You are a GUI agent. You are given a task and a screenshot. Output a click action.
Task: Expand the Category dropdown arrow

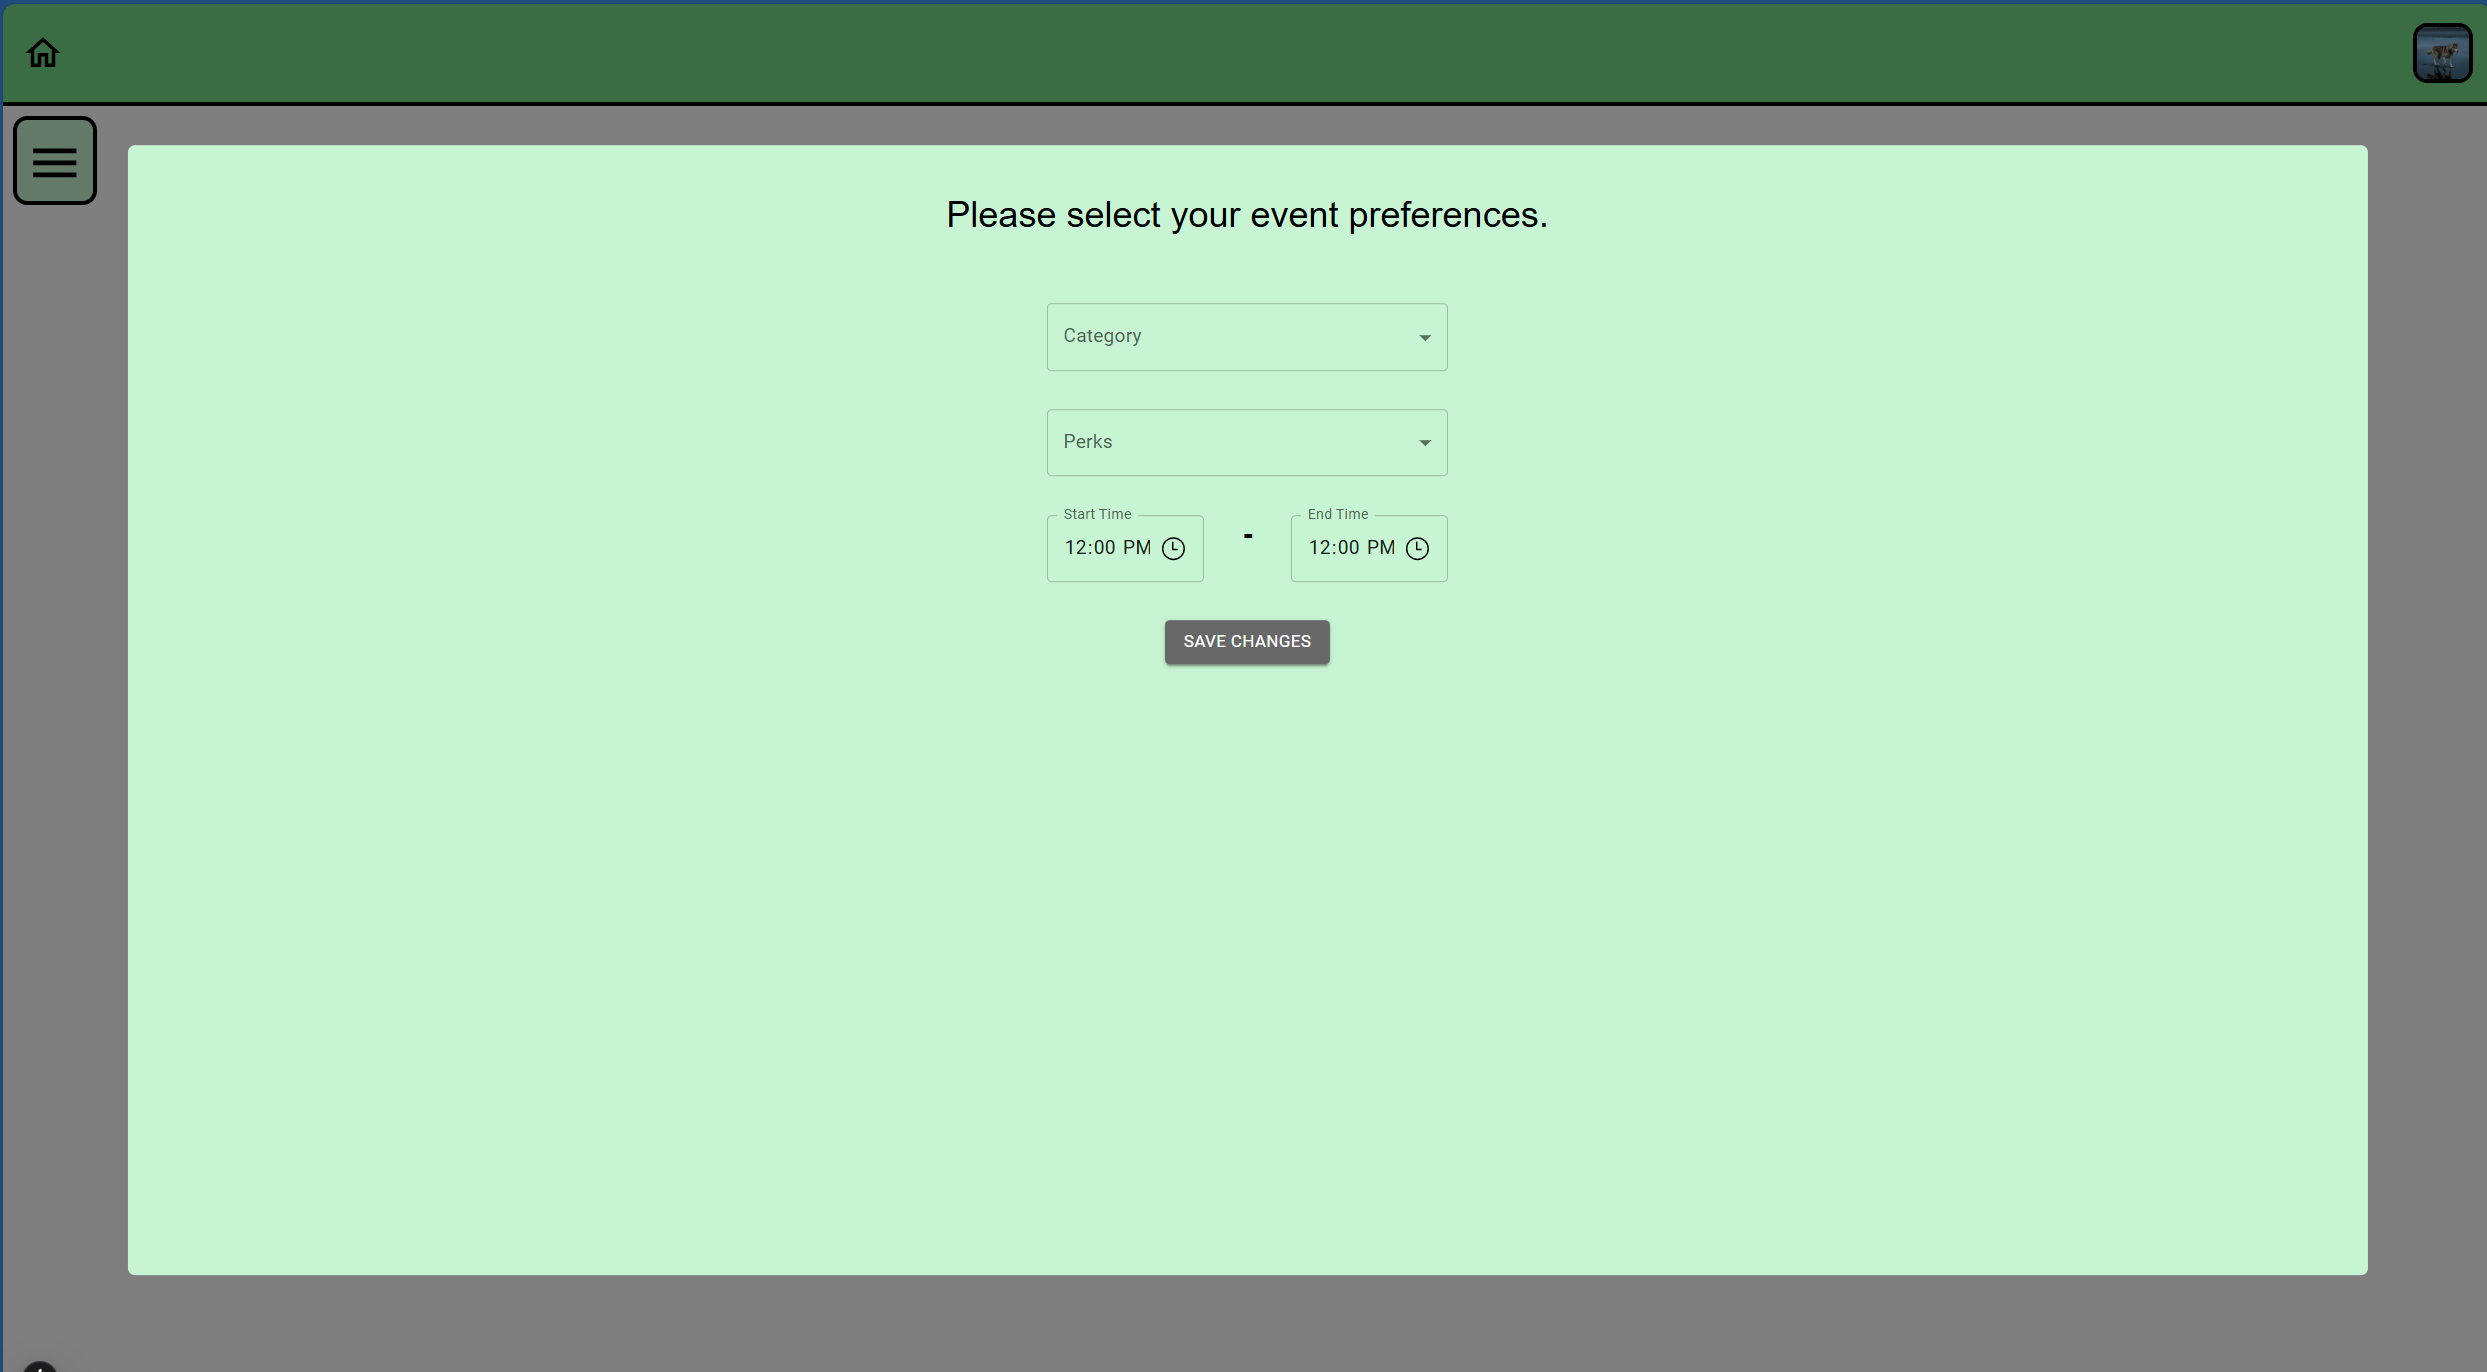click(x=1424, y=338)
